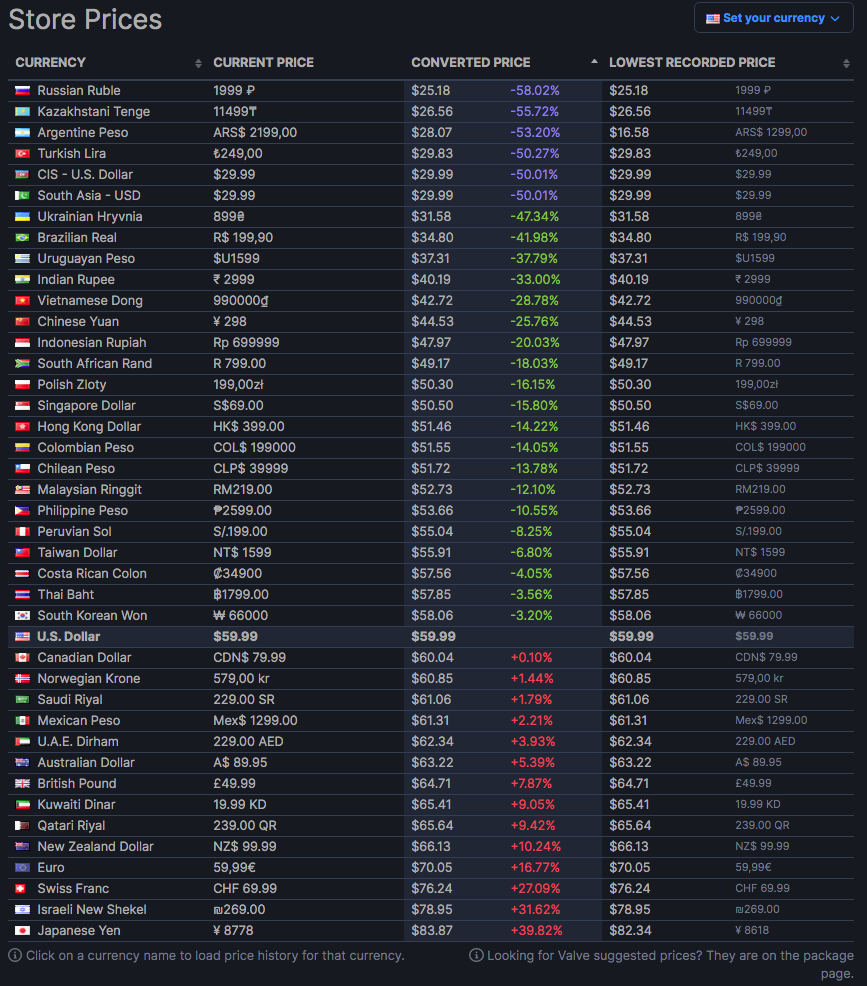This screenshot has width=867, height=986.
Task: Click the Ukrainian flag icon
Action: pyautogui.click(x=23, y=216)
